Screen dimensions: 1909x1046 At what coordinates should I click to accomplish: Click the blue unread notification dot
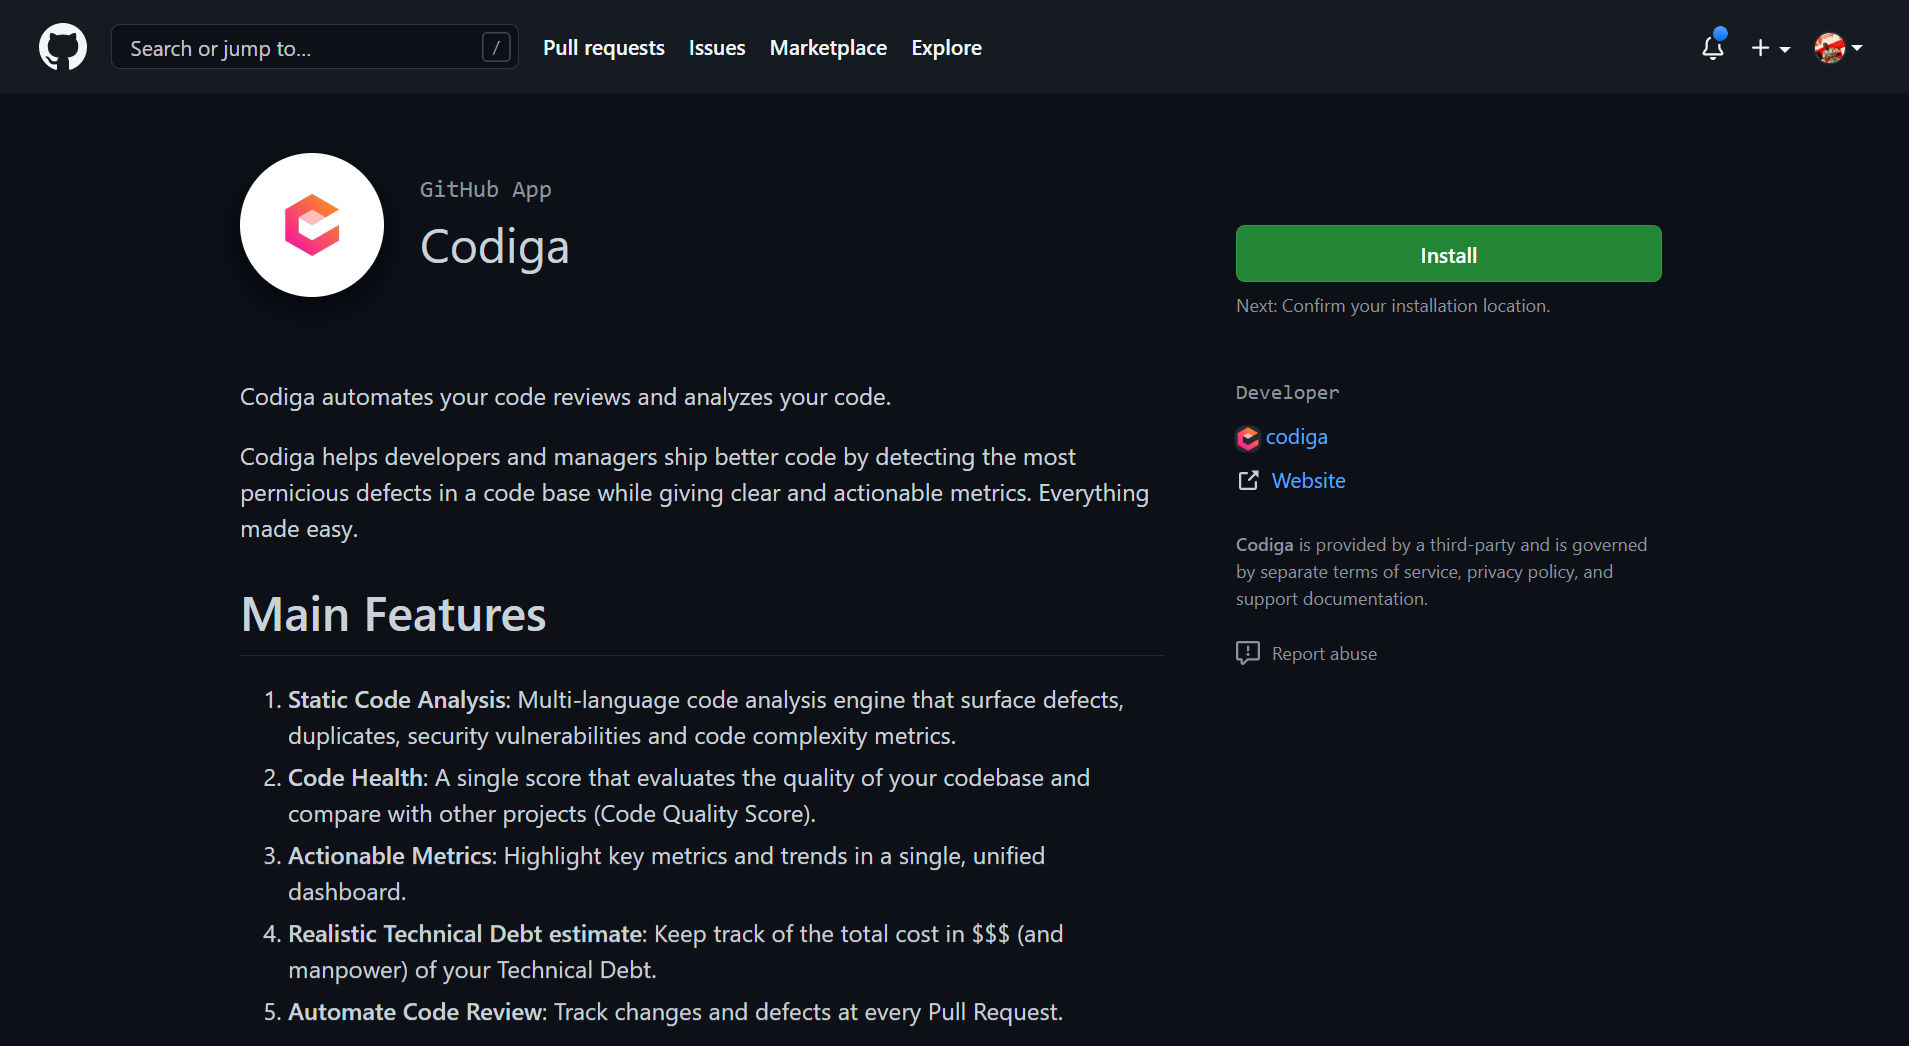1719,33
